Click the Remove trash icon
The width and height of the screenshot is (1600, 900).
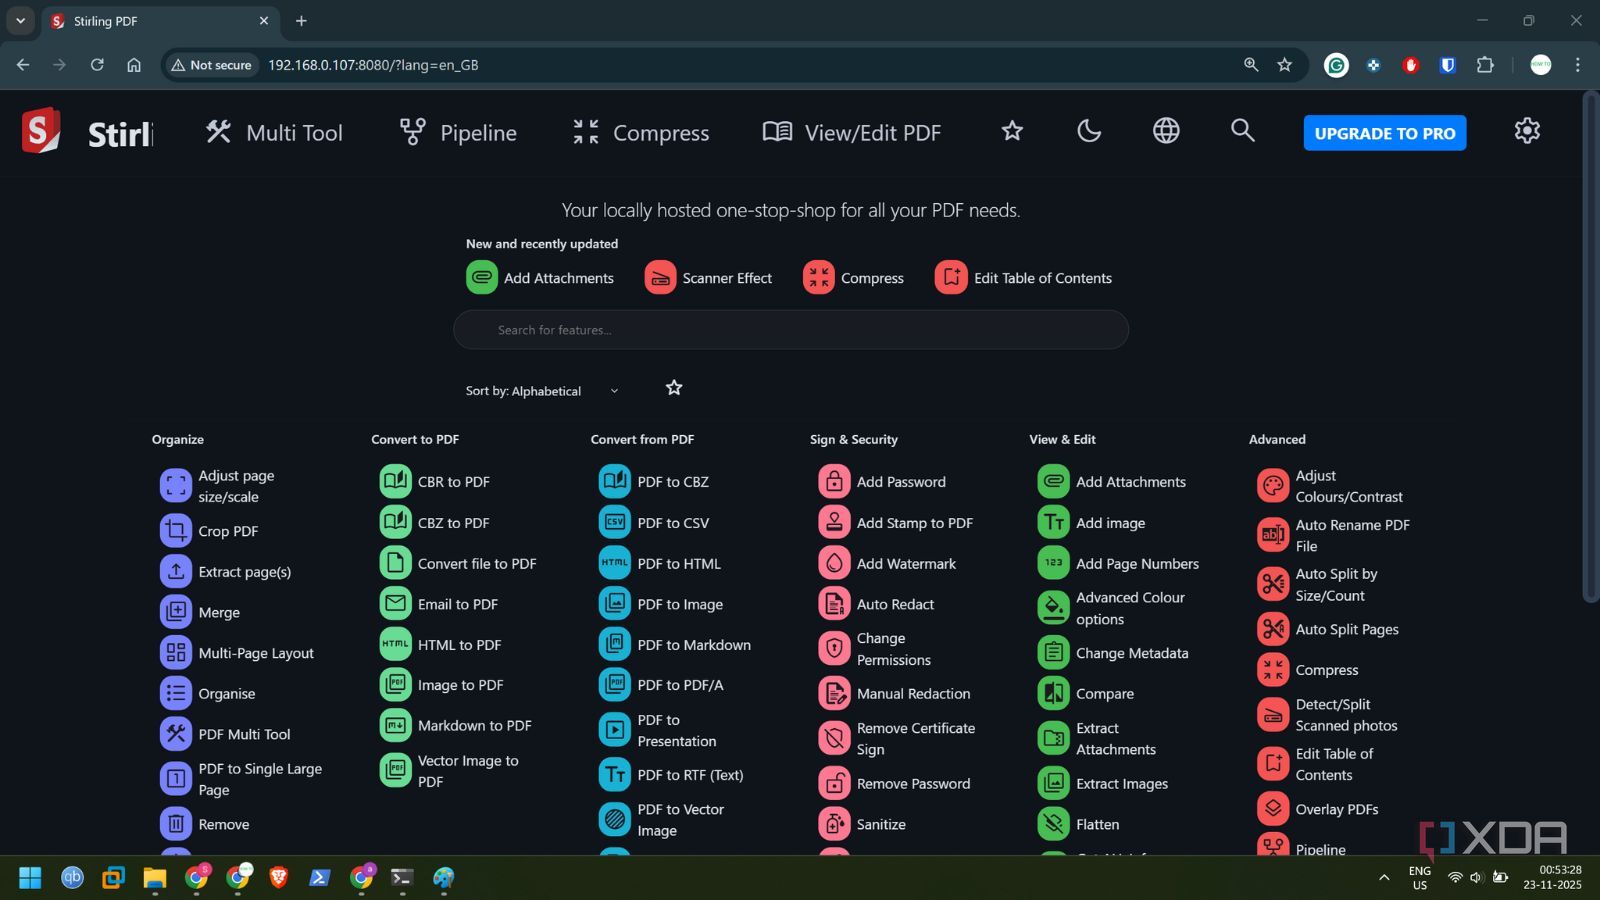pyautogui.click(x=176, y=824)
